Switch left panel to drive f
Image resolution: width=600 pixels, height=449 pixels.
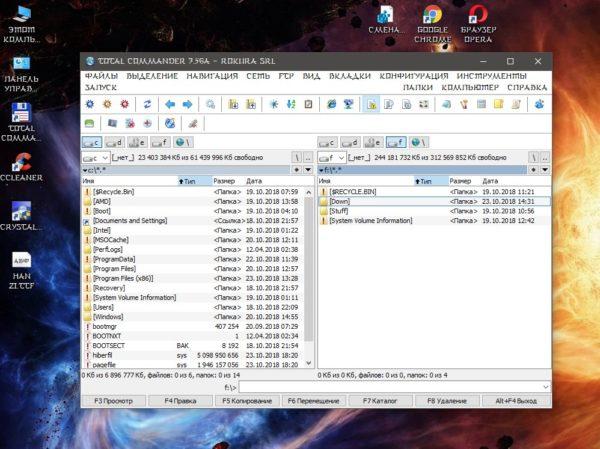pyautogui.click(x=160, y=143)
